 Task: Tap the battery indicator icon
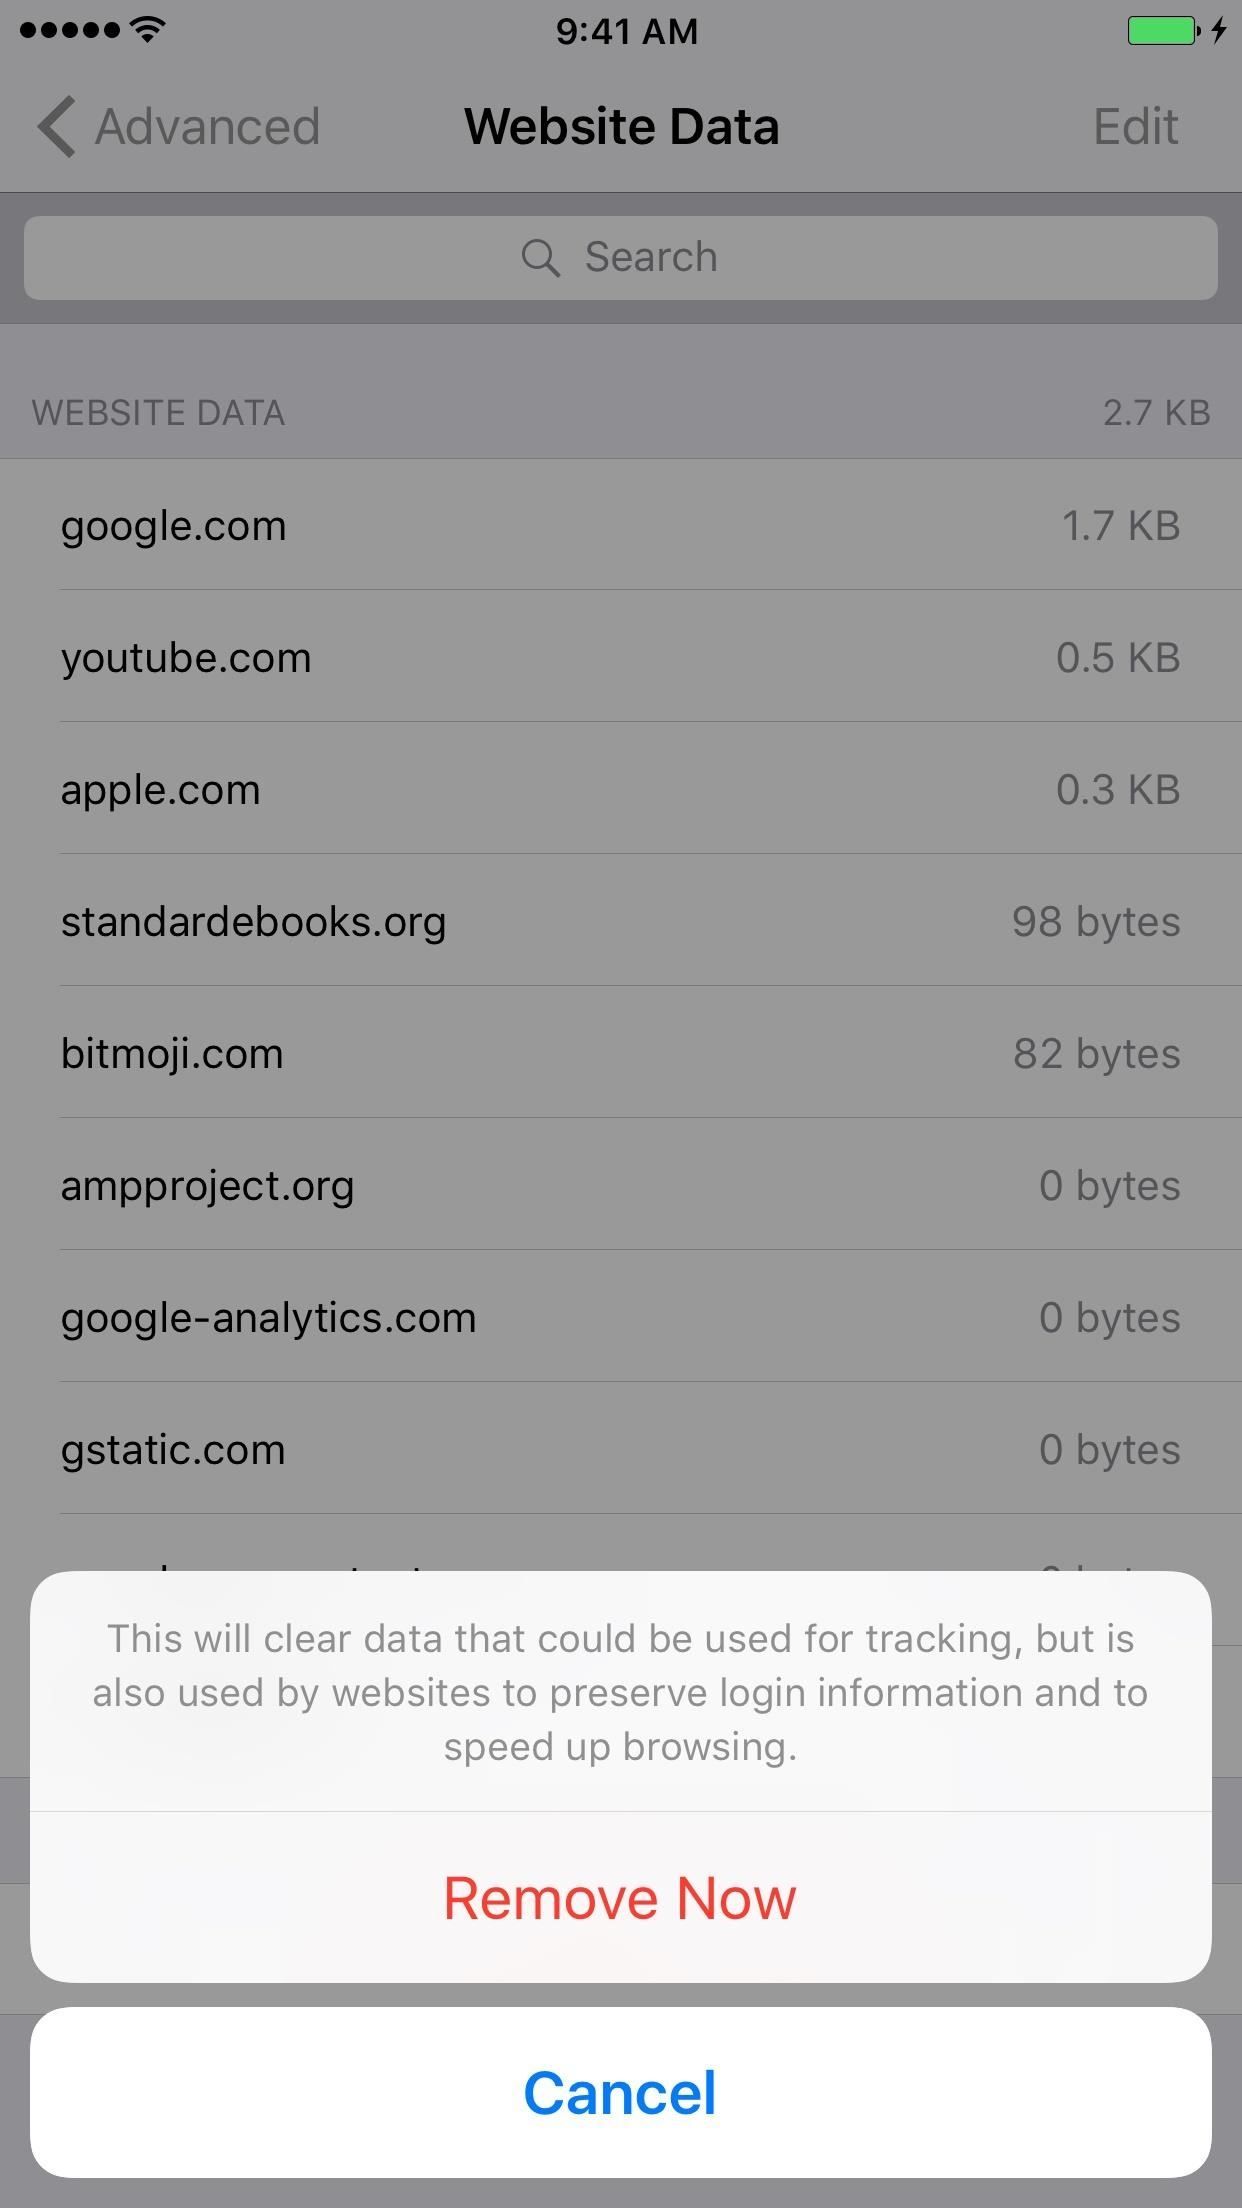[1163, 31]
